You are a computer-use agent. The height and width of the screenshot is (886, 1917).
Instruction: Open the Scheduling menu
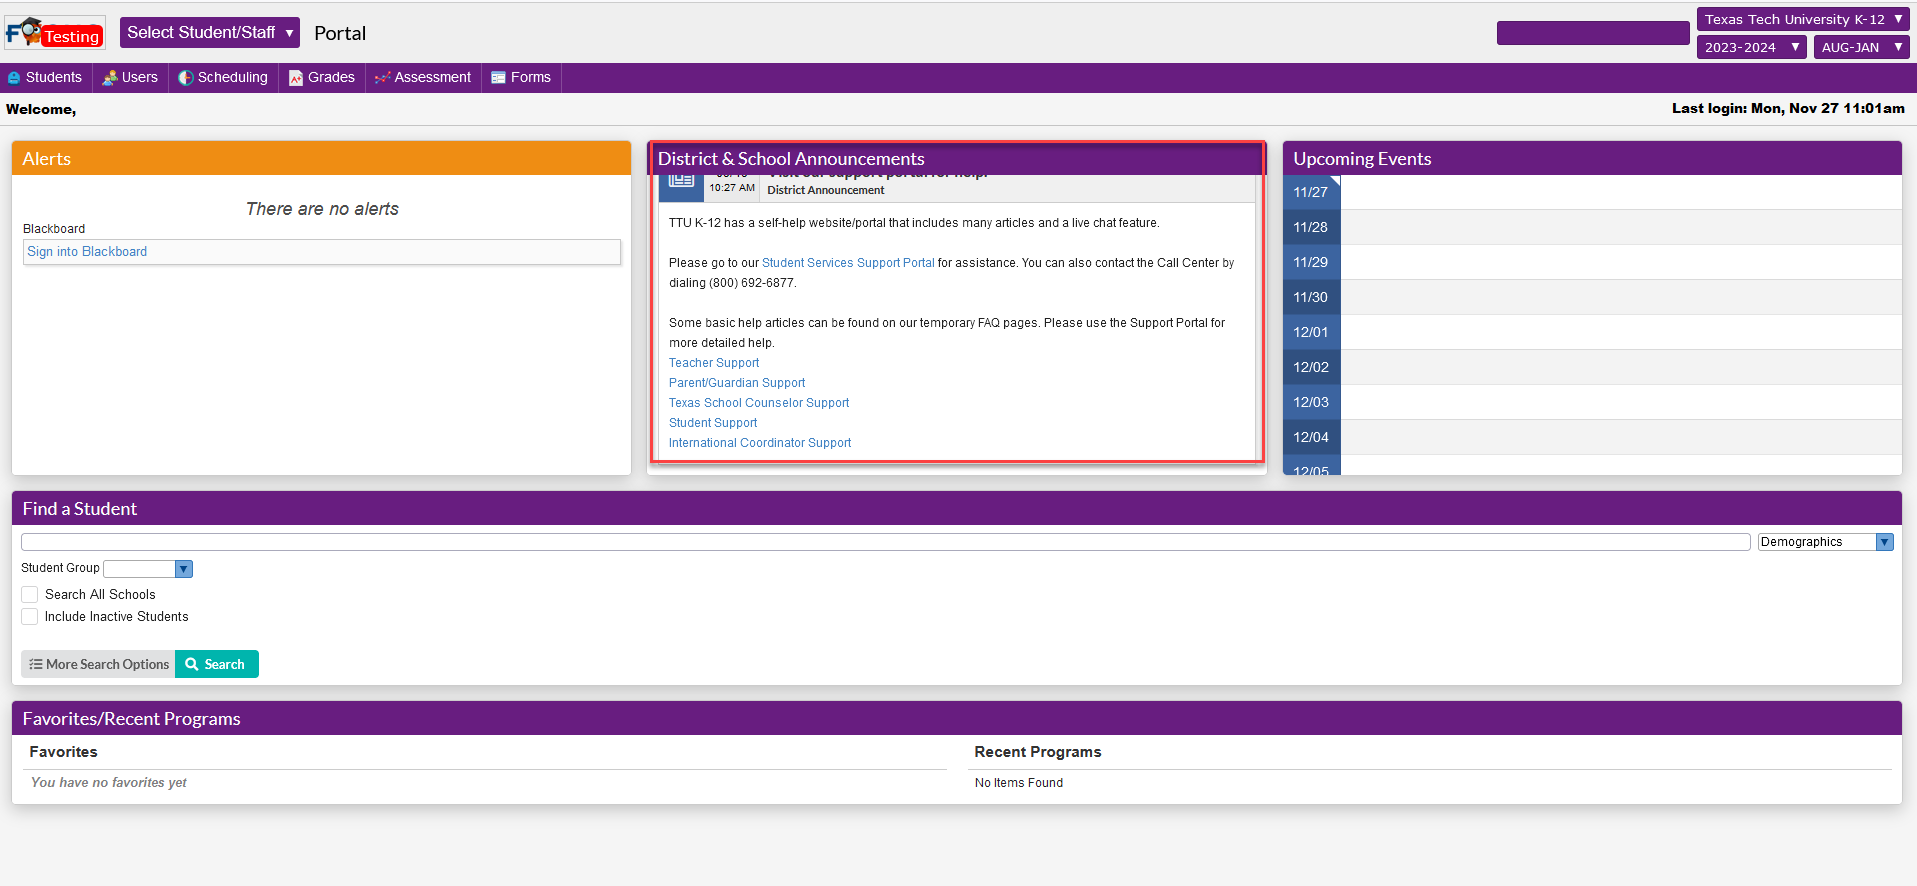click(x=224, y=78)
